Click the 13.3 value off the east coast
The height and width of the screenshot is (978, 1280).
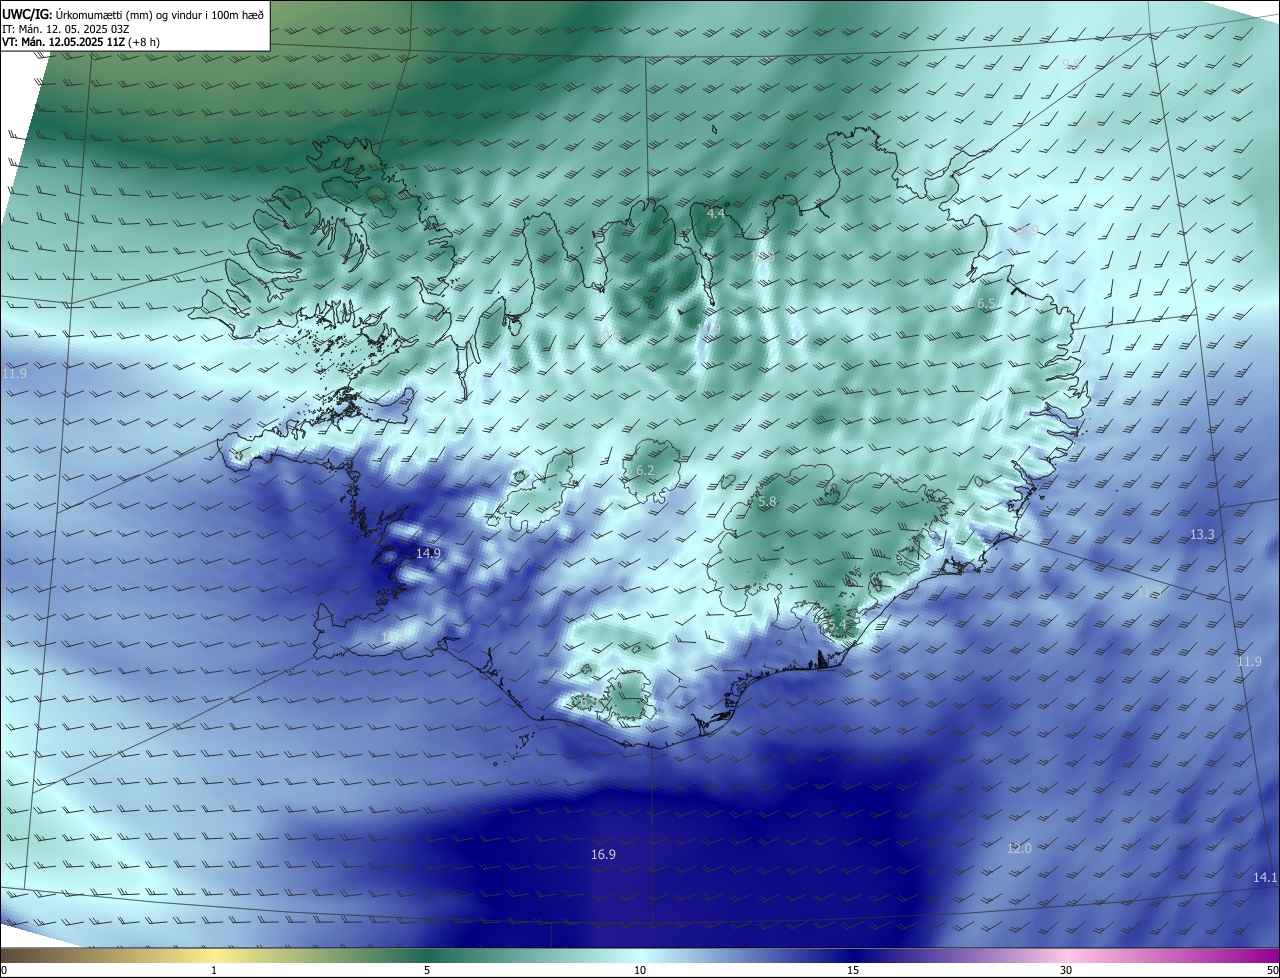pos(1202,535)
